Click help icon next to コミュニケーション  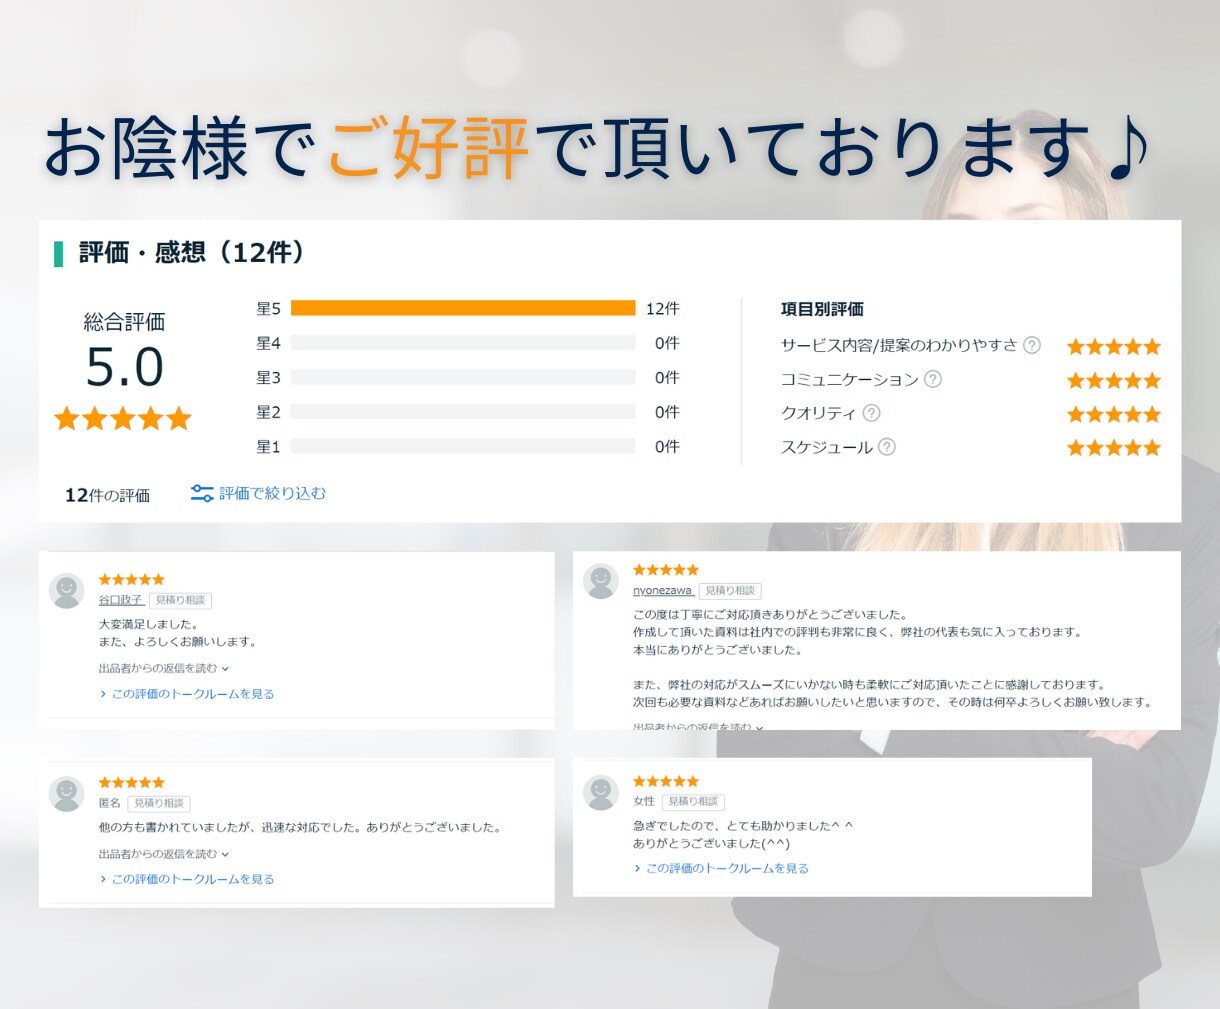tap(933, 379)
